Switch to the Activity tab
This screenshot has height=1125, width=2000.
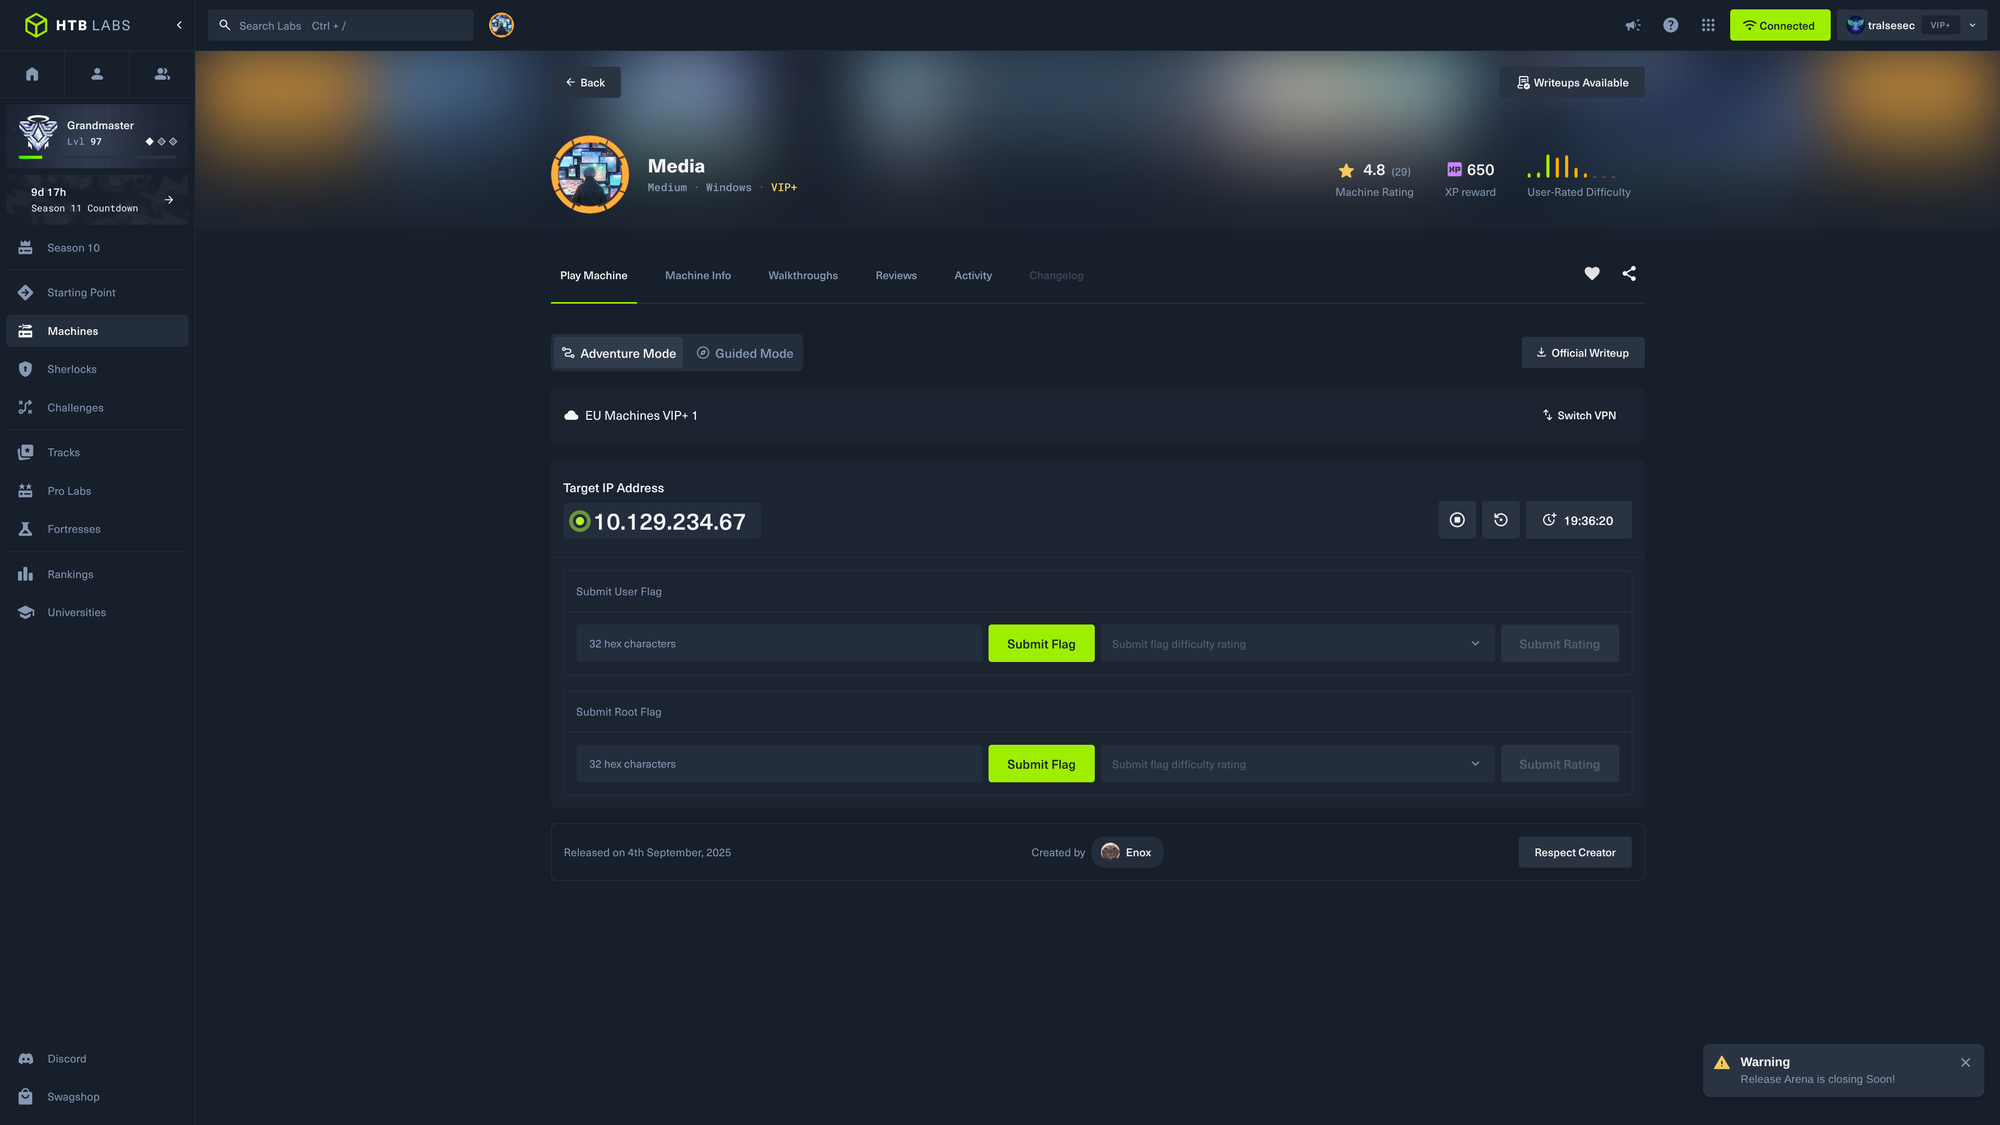click(x=973, y=276)
